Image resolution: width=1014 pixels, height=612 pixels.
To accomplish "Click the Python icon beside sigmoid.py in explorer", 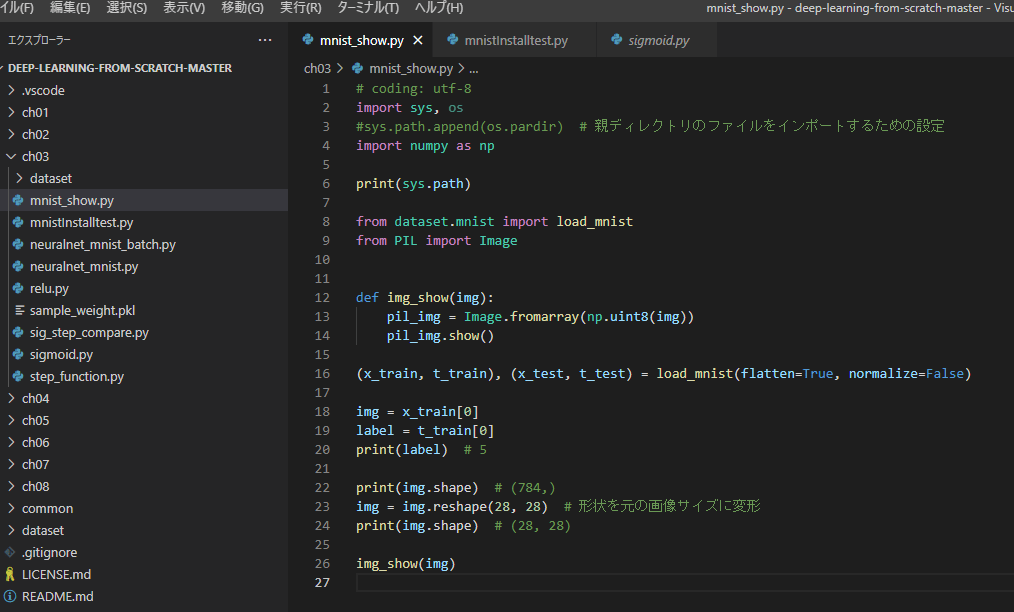I will coord(18,354).
